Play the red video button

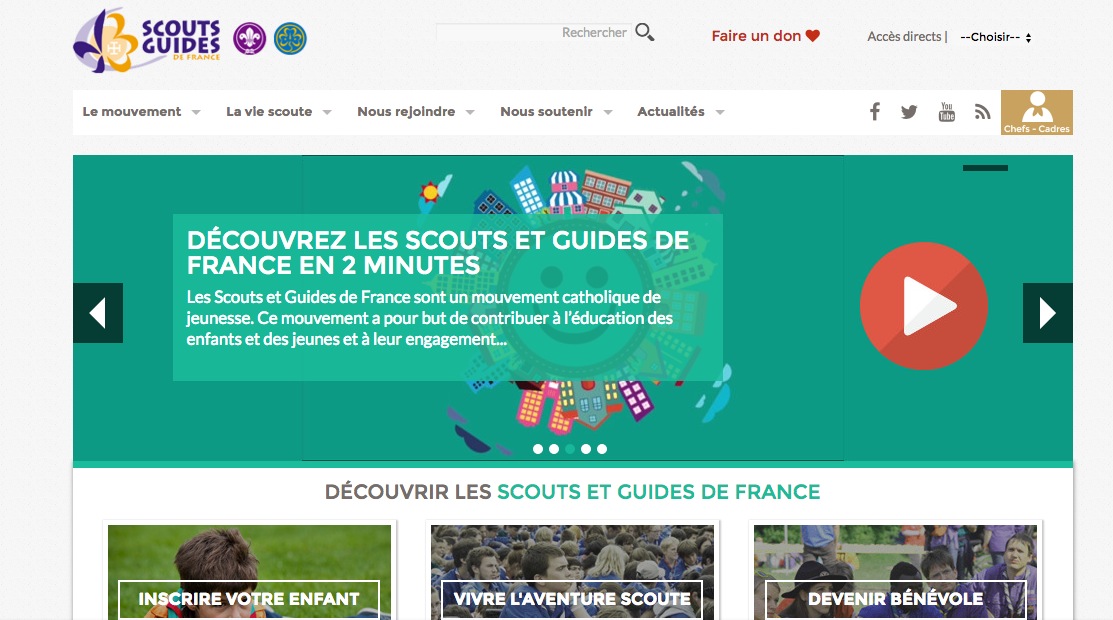[923, 305]
